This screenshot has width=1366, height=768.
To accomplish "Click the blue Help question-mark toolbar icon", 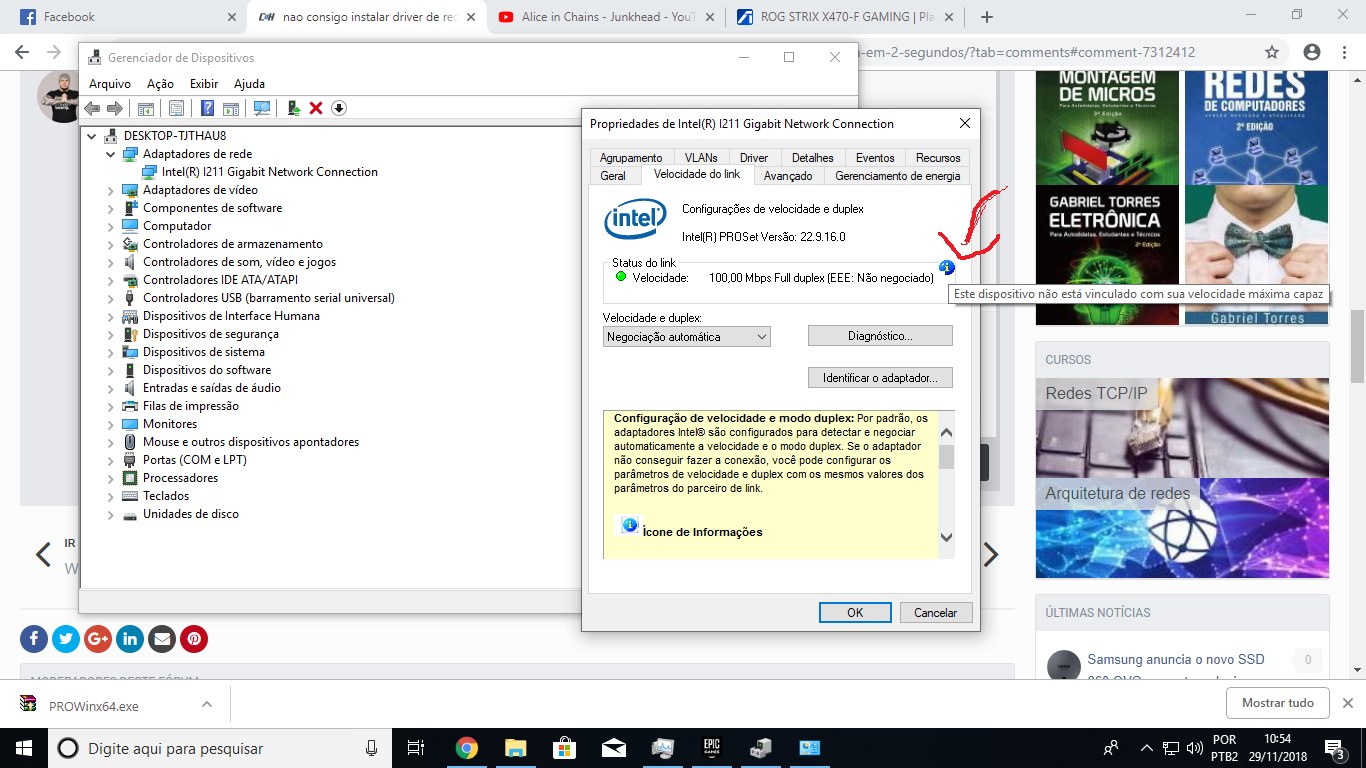I will tap(208, 108).
